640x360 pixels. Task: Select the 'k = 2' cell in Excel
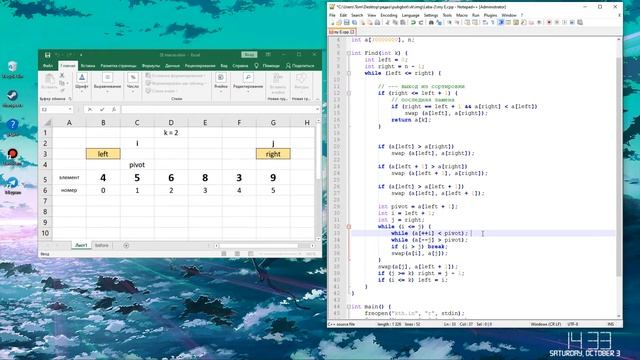171,133
